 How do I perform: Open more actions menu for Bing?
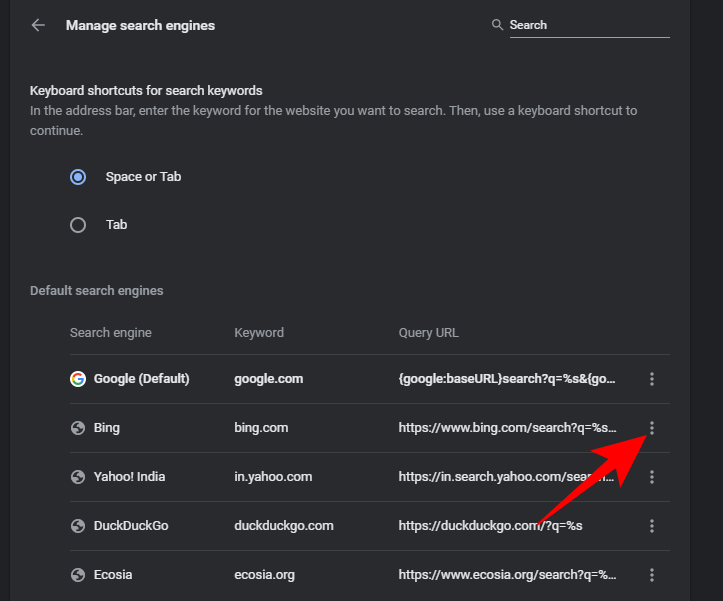click(x=652, y=428)
